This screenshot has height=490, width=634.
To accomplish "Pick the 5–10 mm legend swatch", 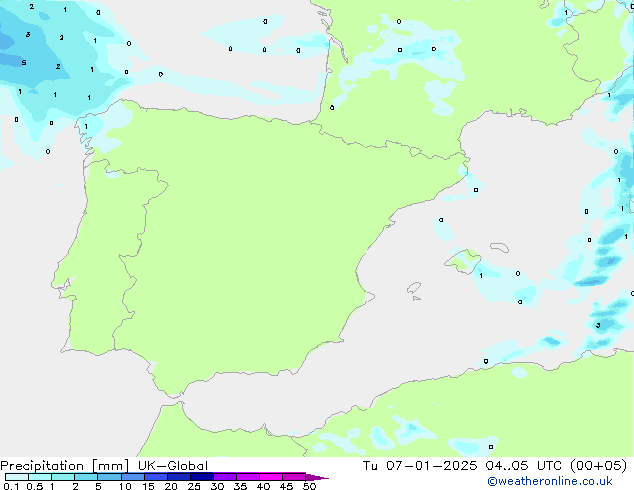I will coord(109,477).
